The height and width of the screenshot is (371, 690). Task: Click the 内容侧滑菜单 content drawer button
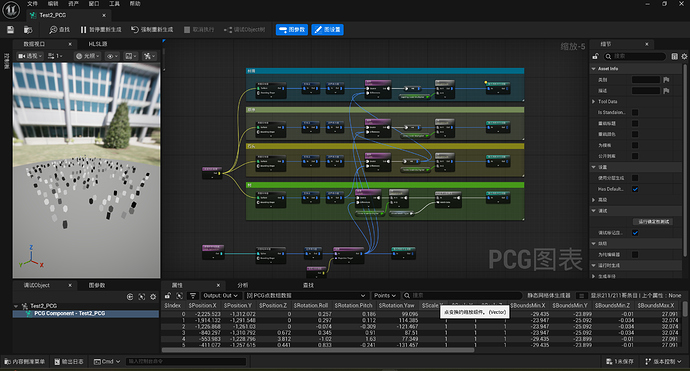[25, 361]
